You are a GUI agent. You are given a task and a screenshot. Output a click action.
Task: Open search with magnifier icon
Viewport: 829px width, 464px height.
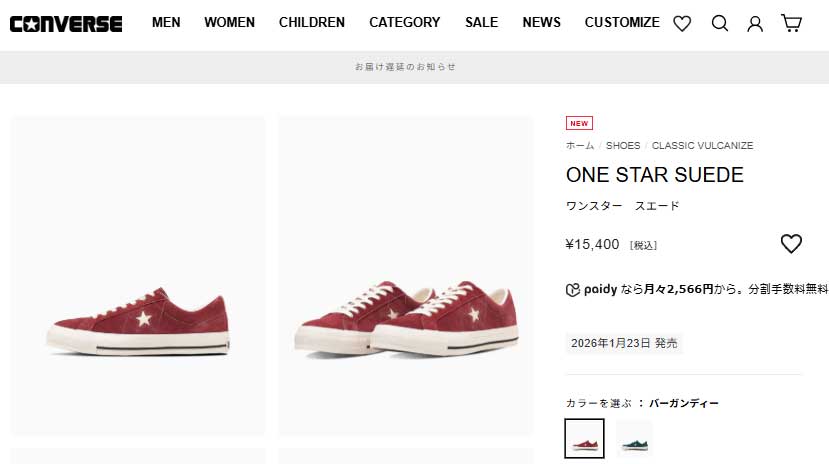click(x=719, y=23)
